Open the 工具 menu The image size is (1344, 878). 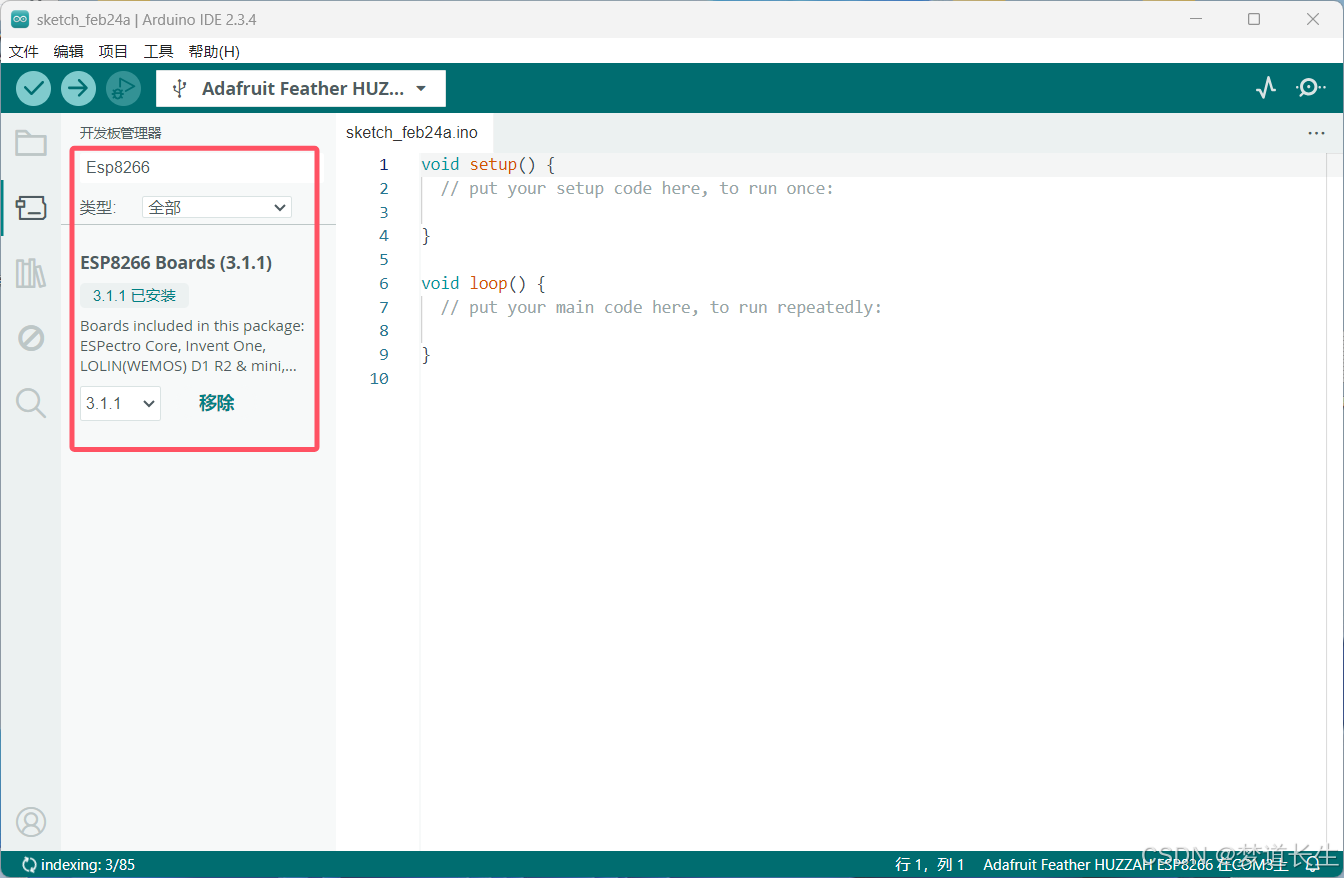[x=158, y=51]
